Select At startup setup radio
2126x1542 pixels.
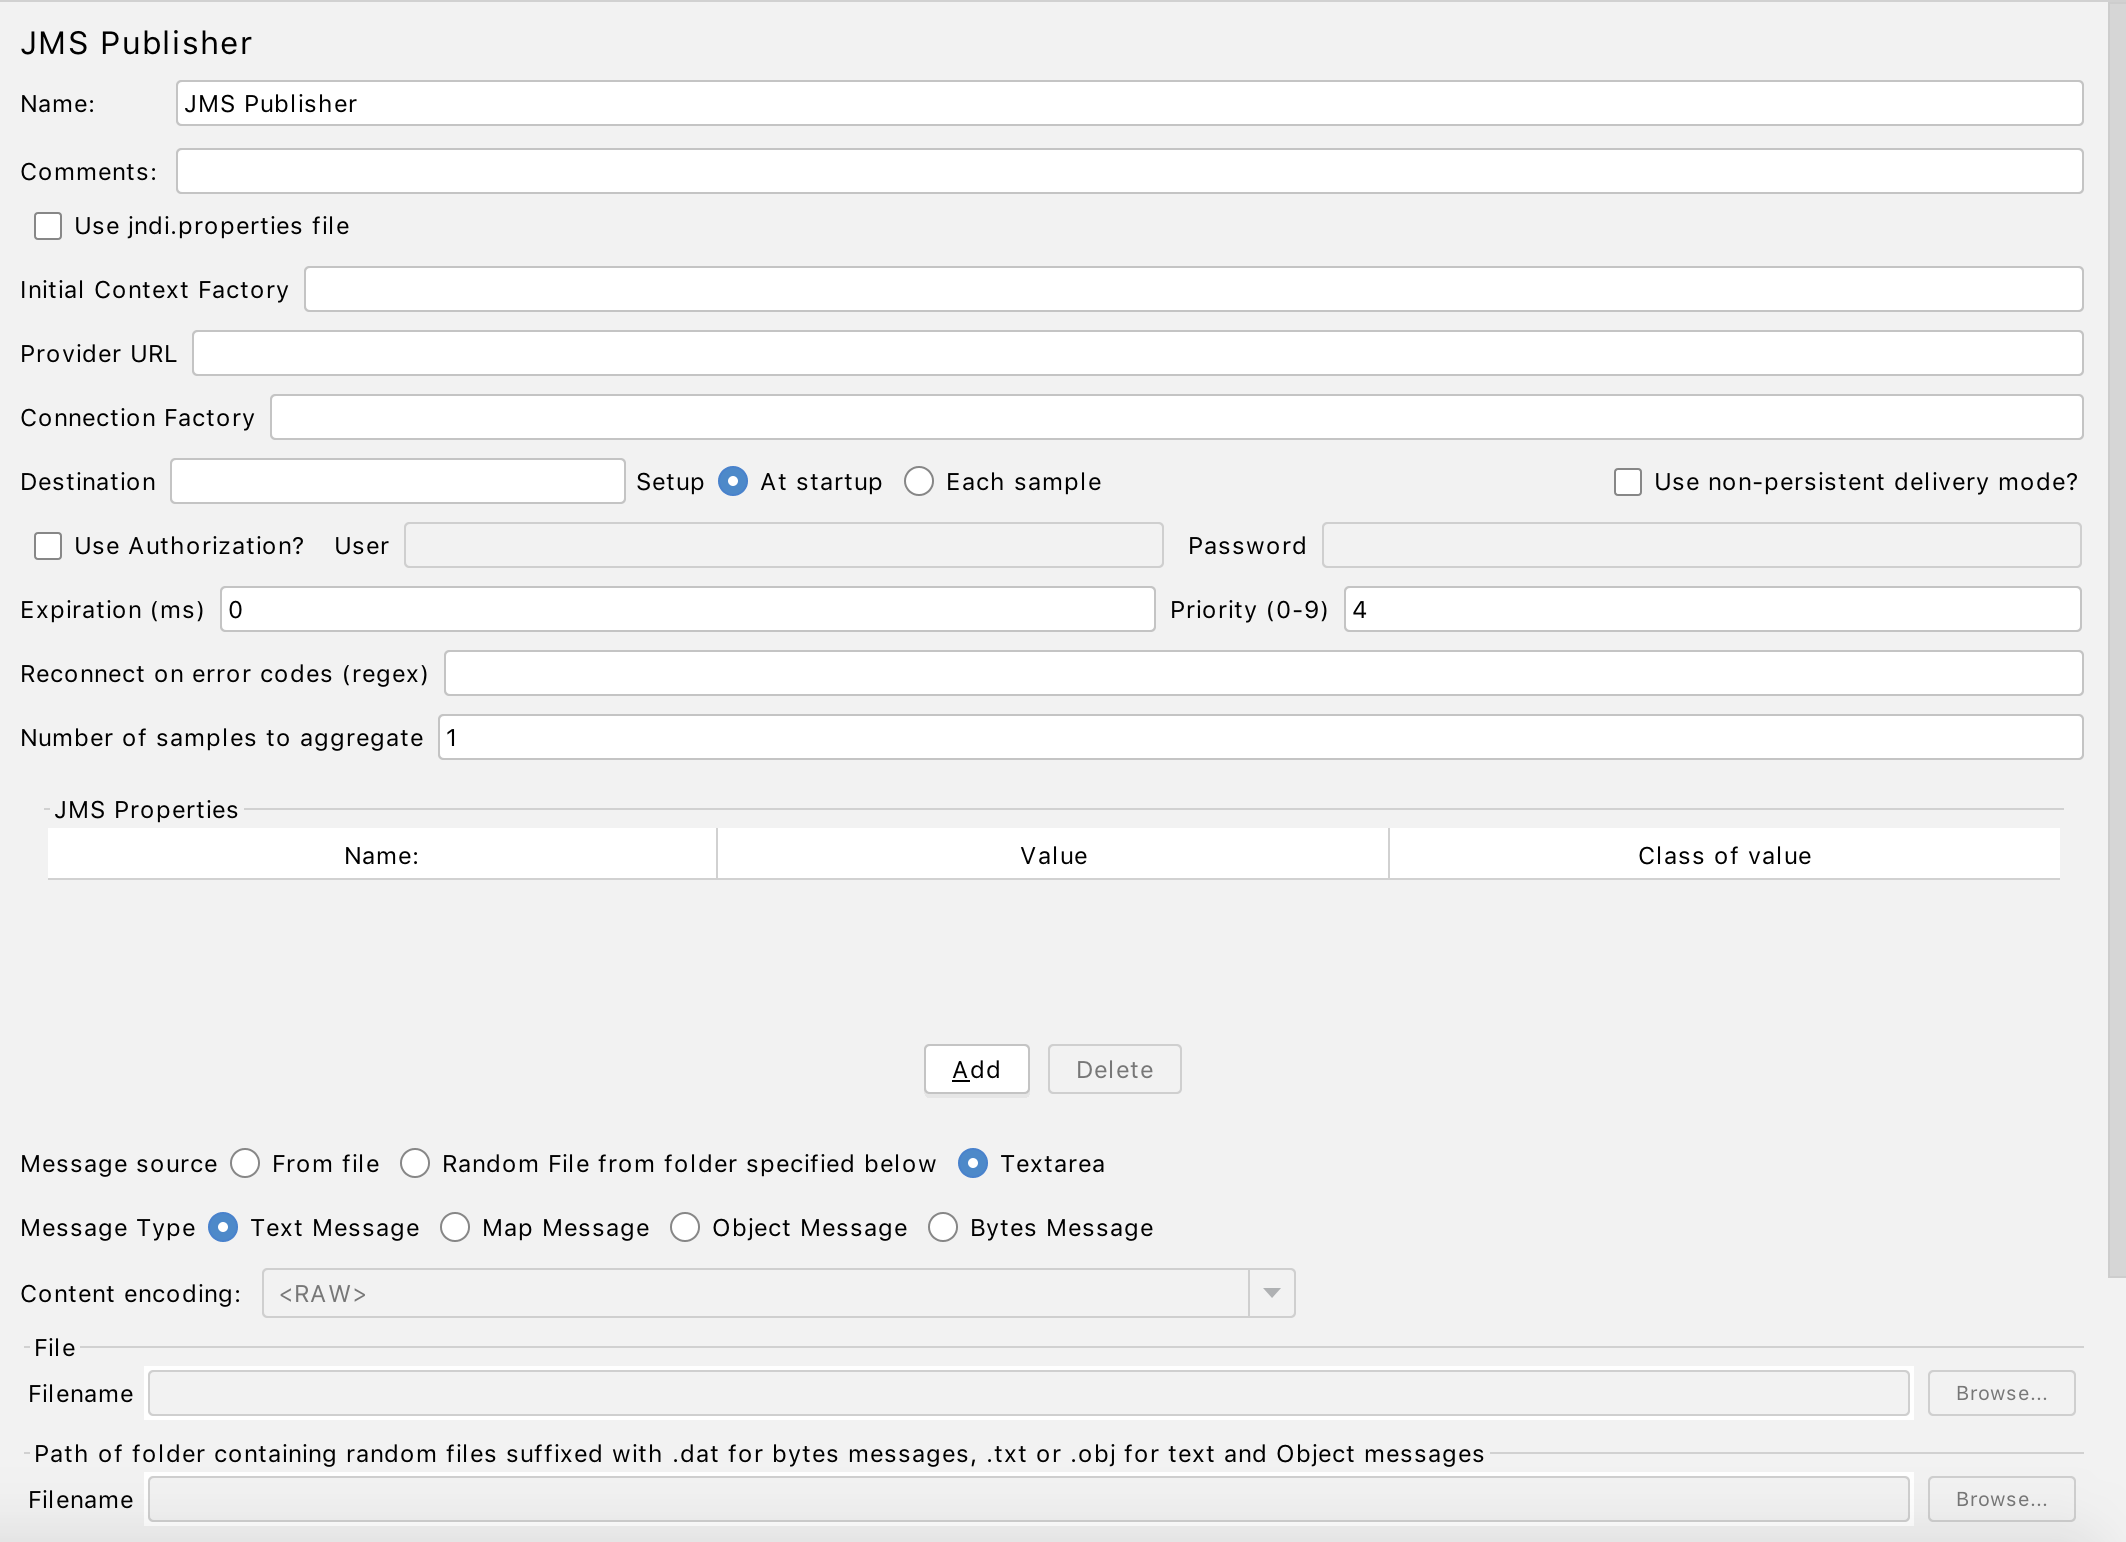coord(733,482)
